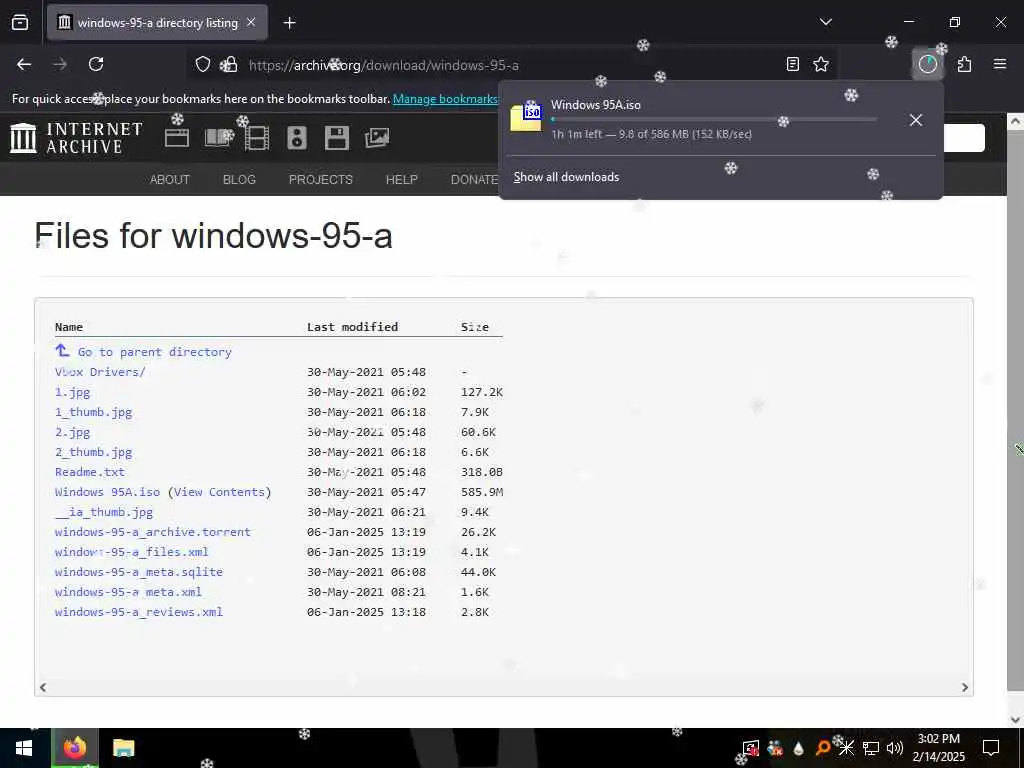Image resolution: width=1024 pixels, height=768 pixels.
Task: Click the volume speaker tray icon
Action: click(895, 748)
